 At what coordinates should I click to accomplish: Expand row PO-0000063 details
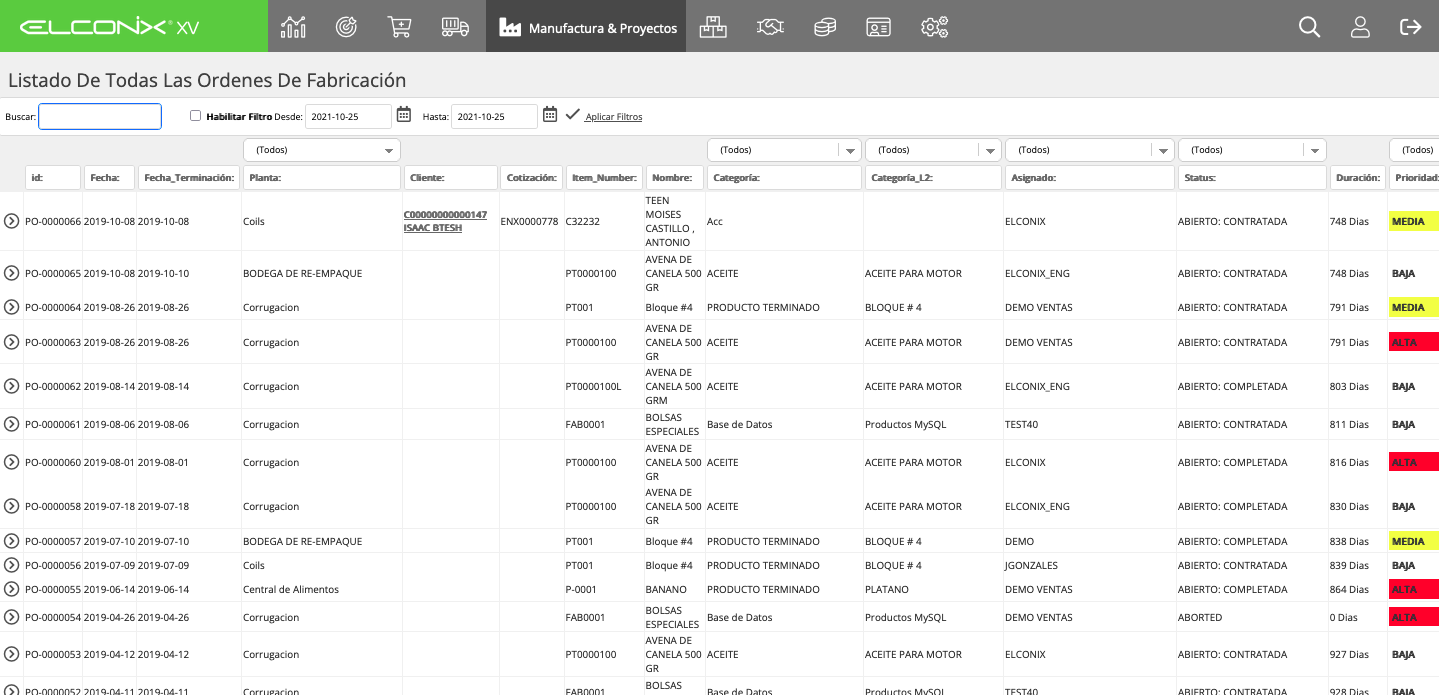coord(12,342)
